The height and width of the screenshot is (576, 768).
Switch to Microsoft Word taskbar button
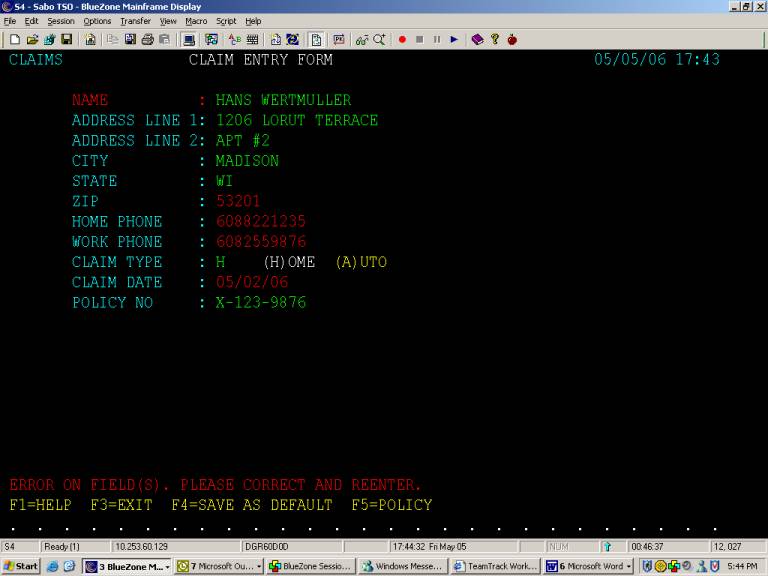pyautogui.click(x=588, y=566)
